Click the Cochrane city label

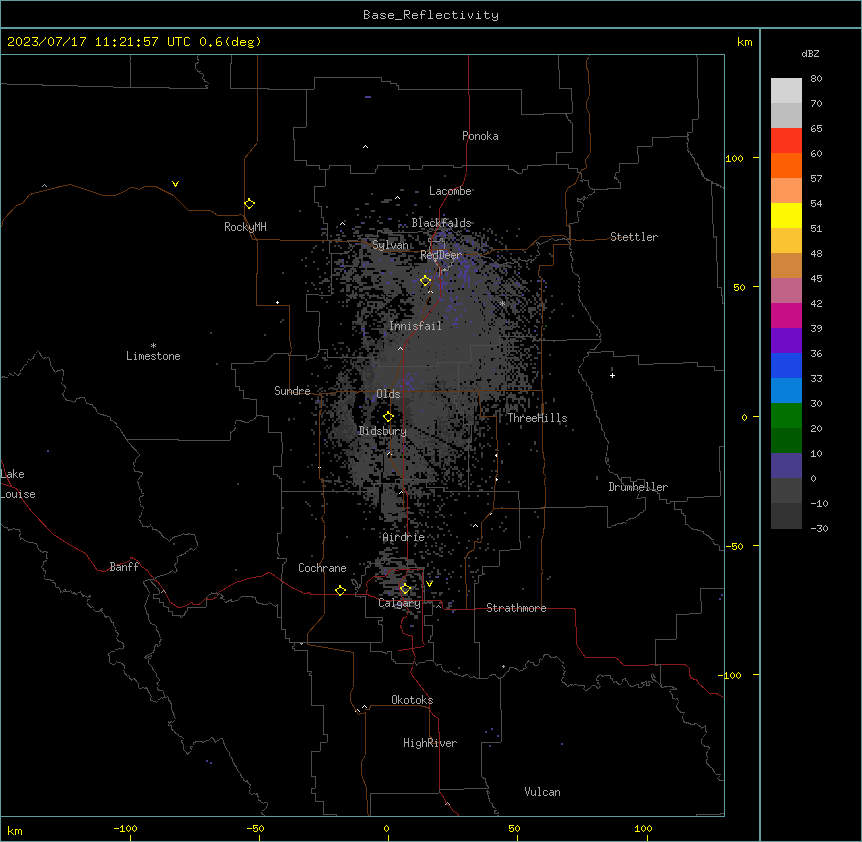(x=322, y=568)
